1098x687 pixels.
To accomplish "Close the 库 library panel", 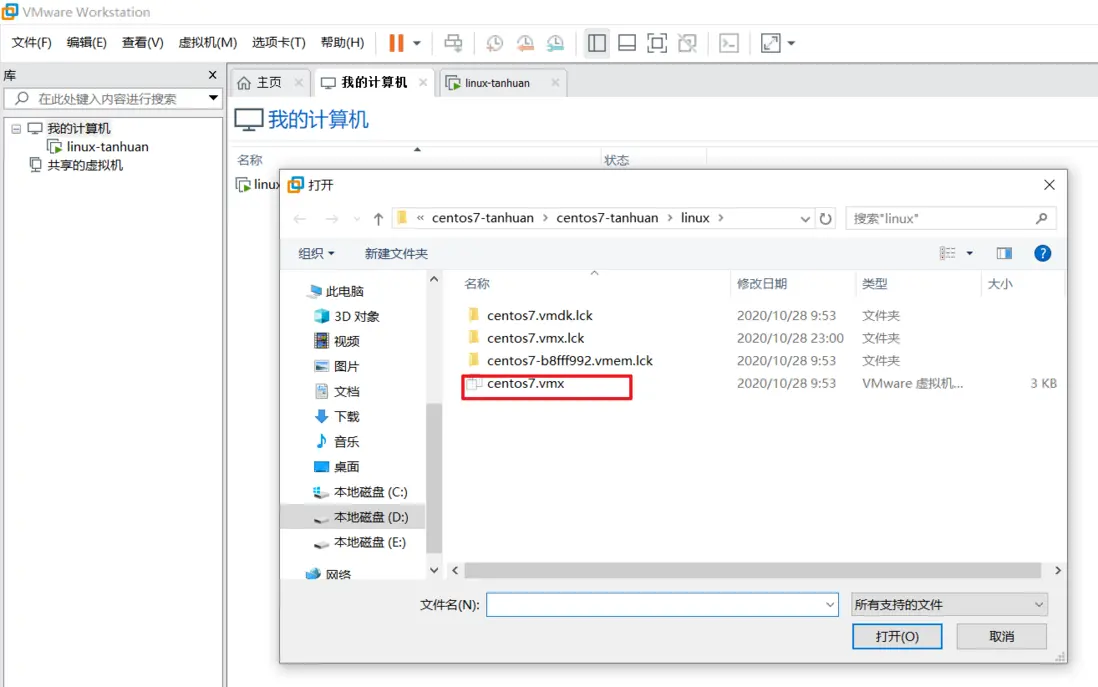I will pos(213,75).
